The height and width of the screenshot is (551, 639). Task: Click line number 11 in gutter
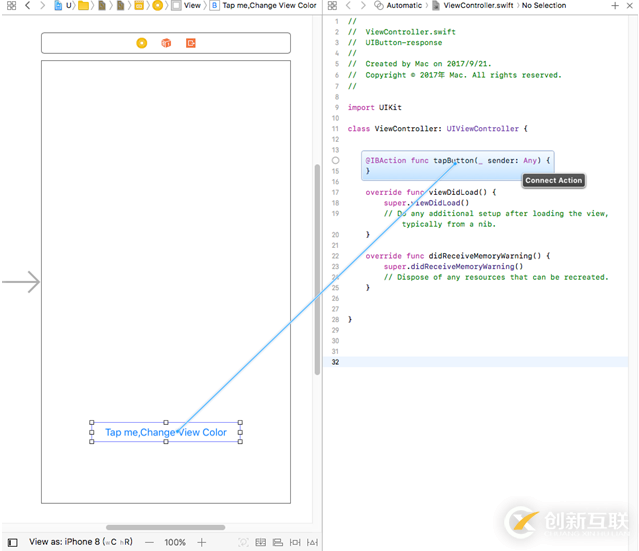335,129
